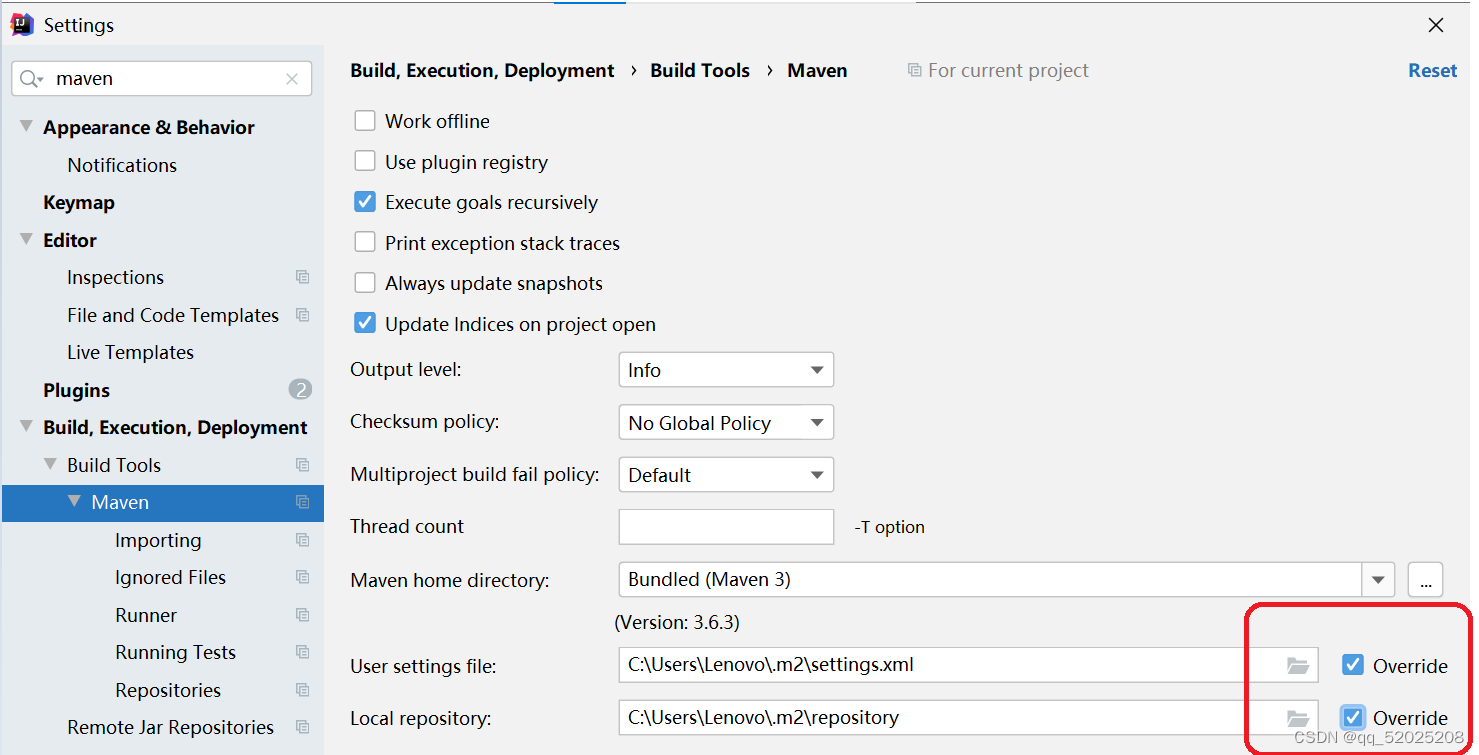Collapse the Build Tools node arrow

[50, 465]
